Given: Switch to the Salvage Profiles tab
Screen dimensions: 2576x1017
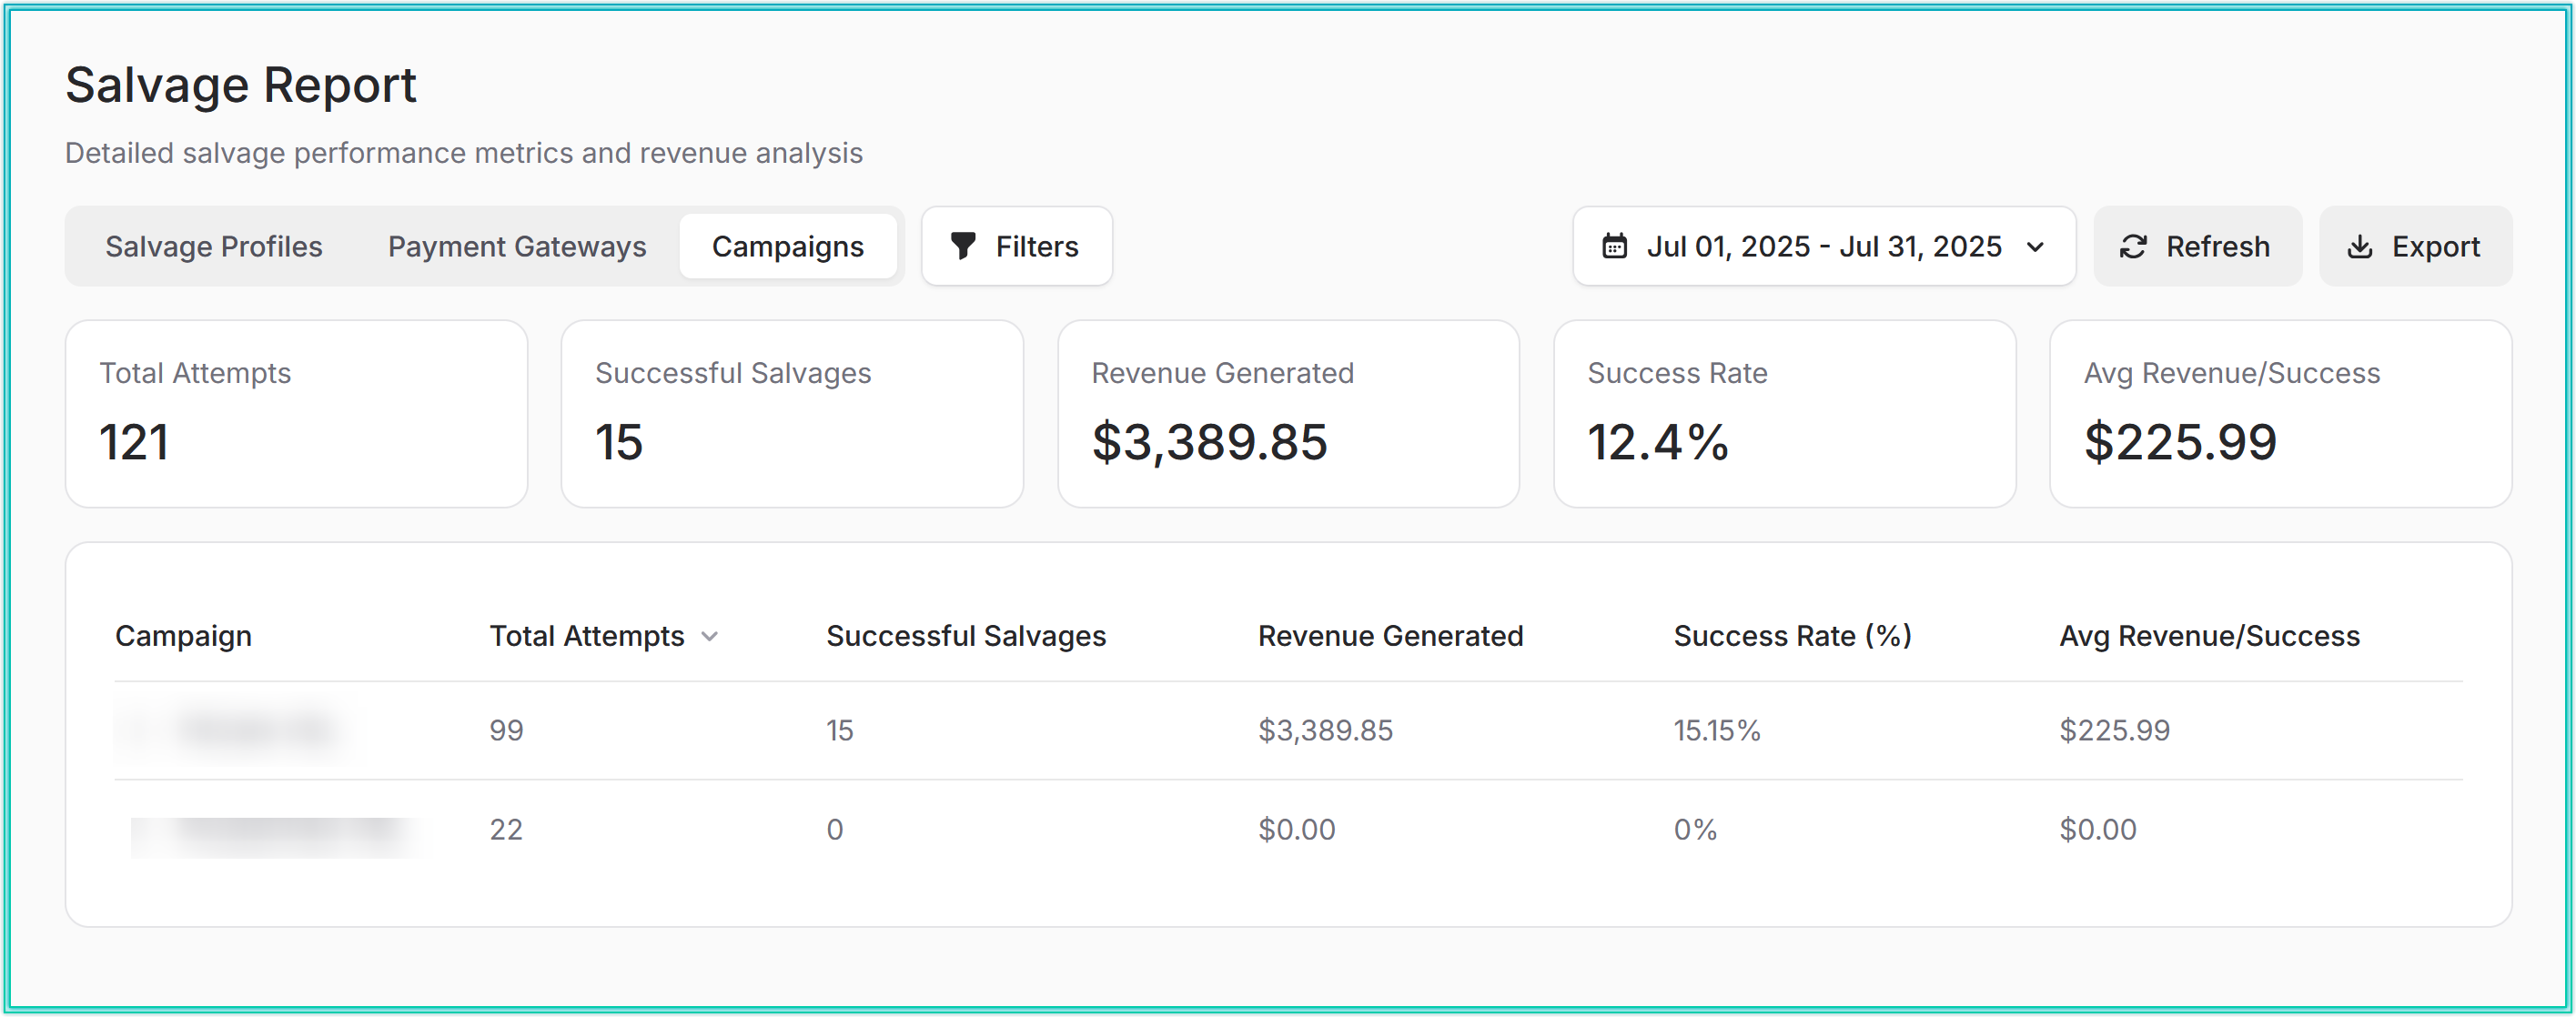Looking at the screenshot, I should [213, 246].
